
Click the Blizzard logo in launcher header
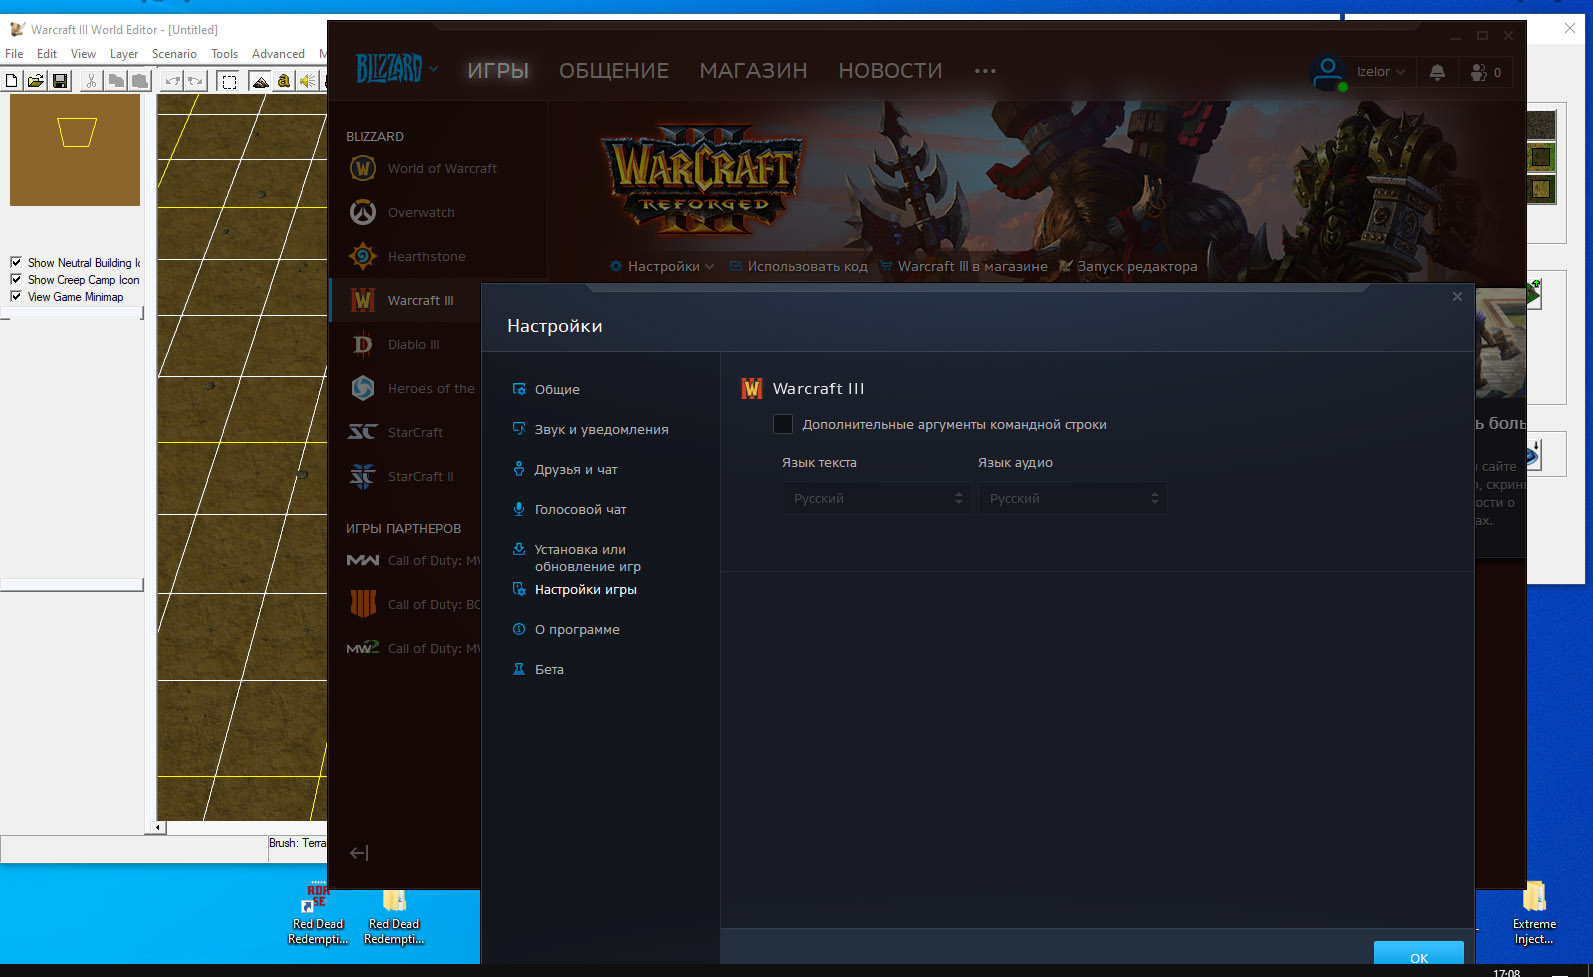pos(389,69)
